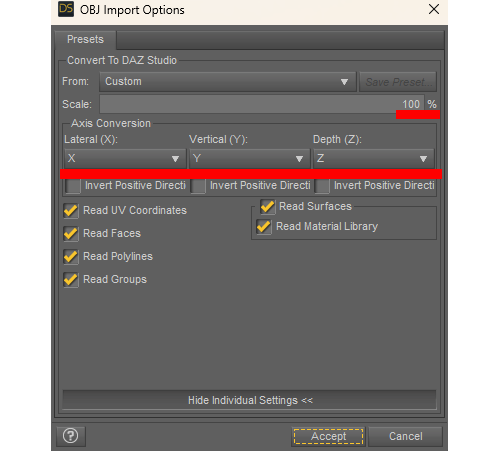Click the Scale value 100
Screen dimensions: 500x451
pyautogui.click(x=411, y=104)
